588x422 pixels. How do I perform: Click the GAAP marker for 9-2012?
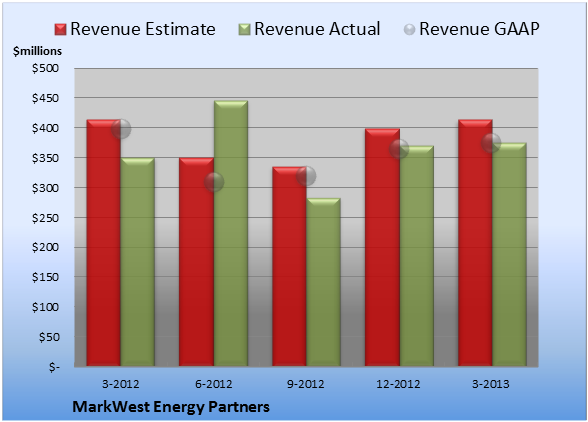tap(306, 176)
